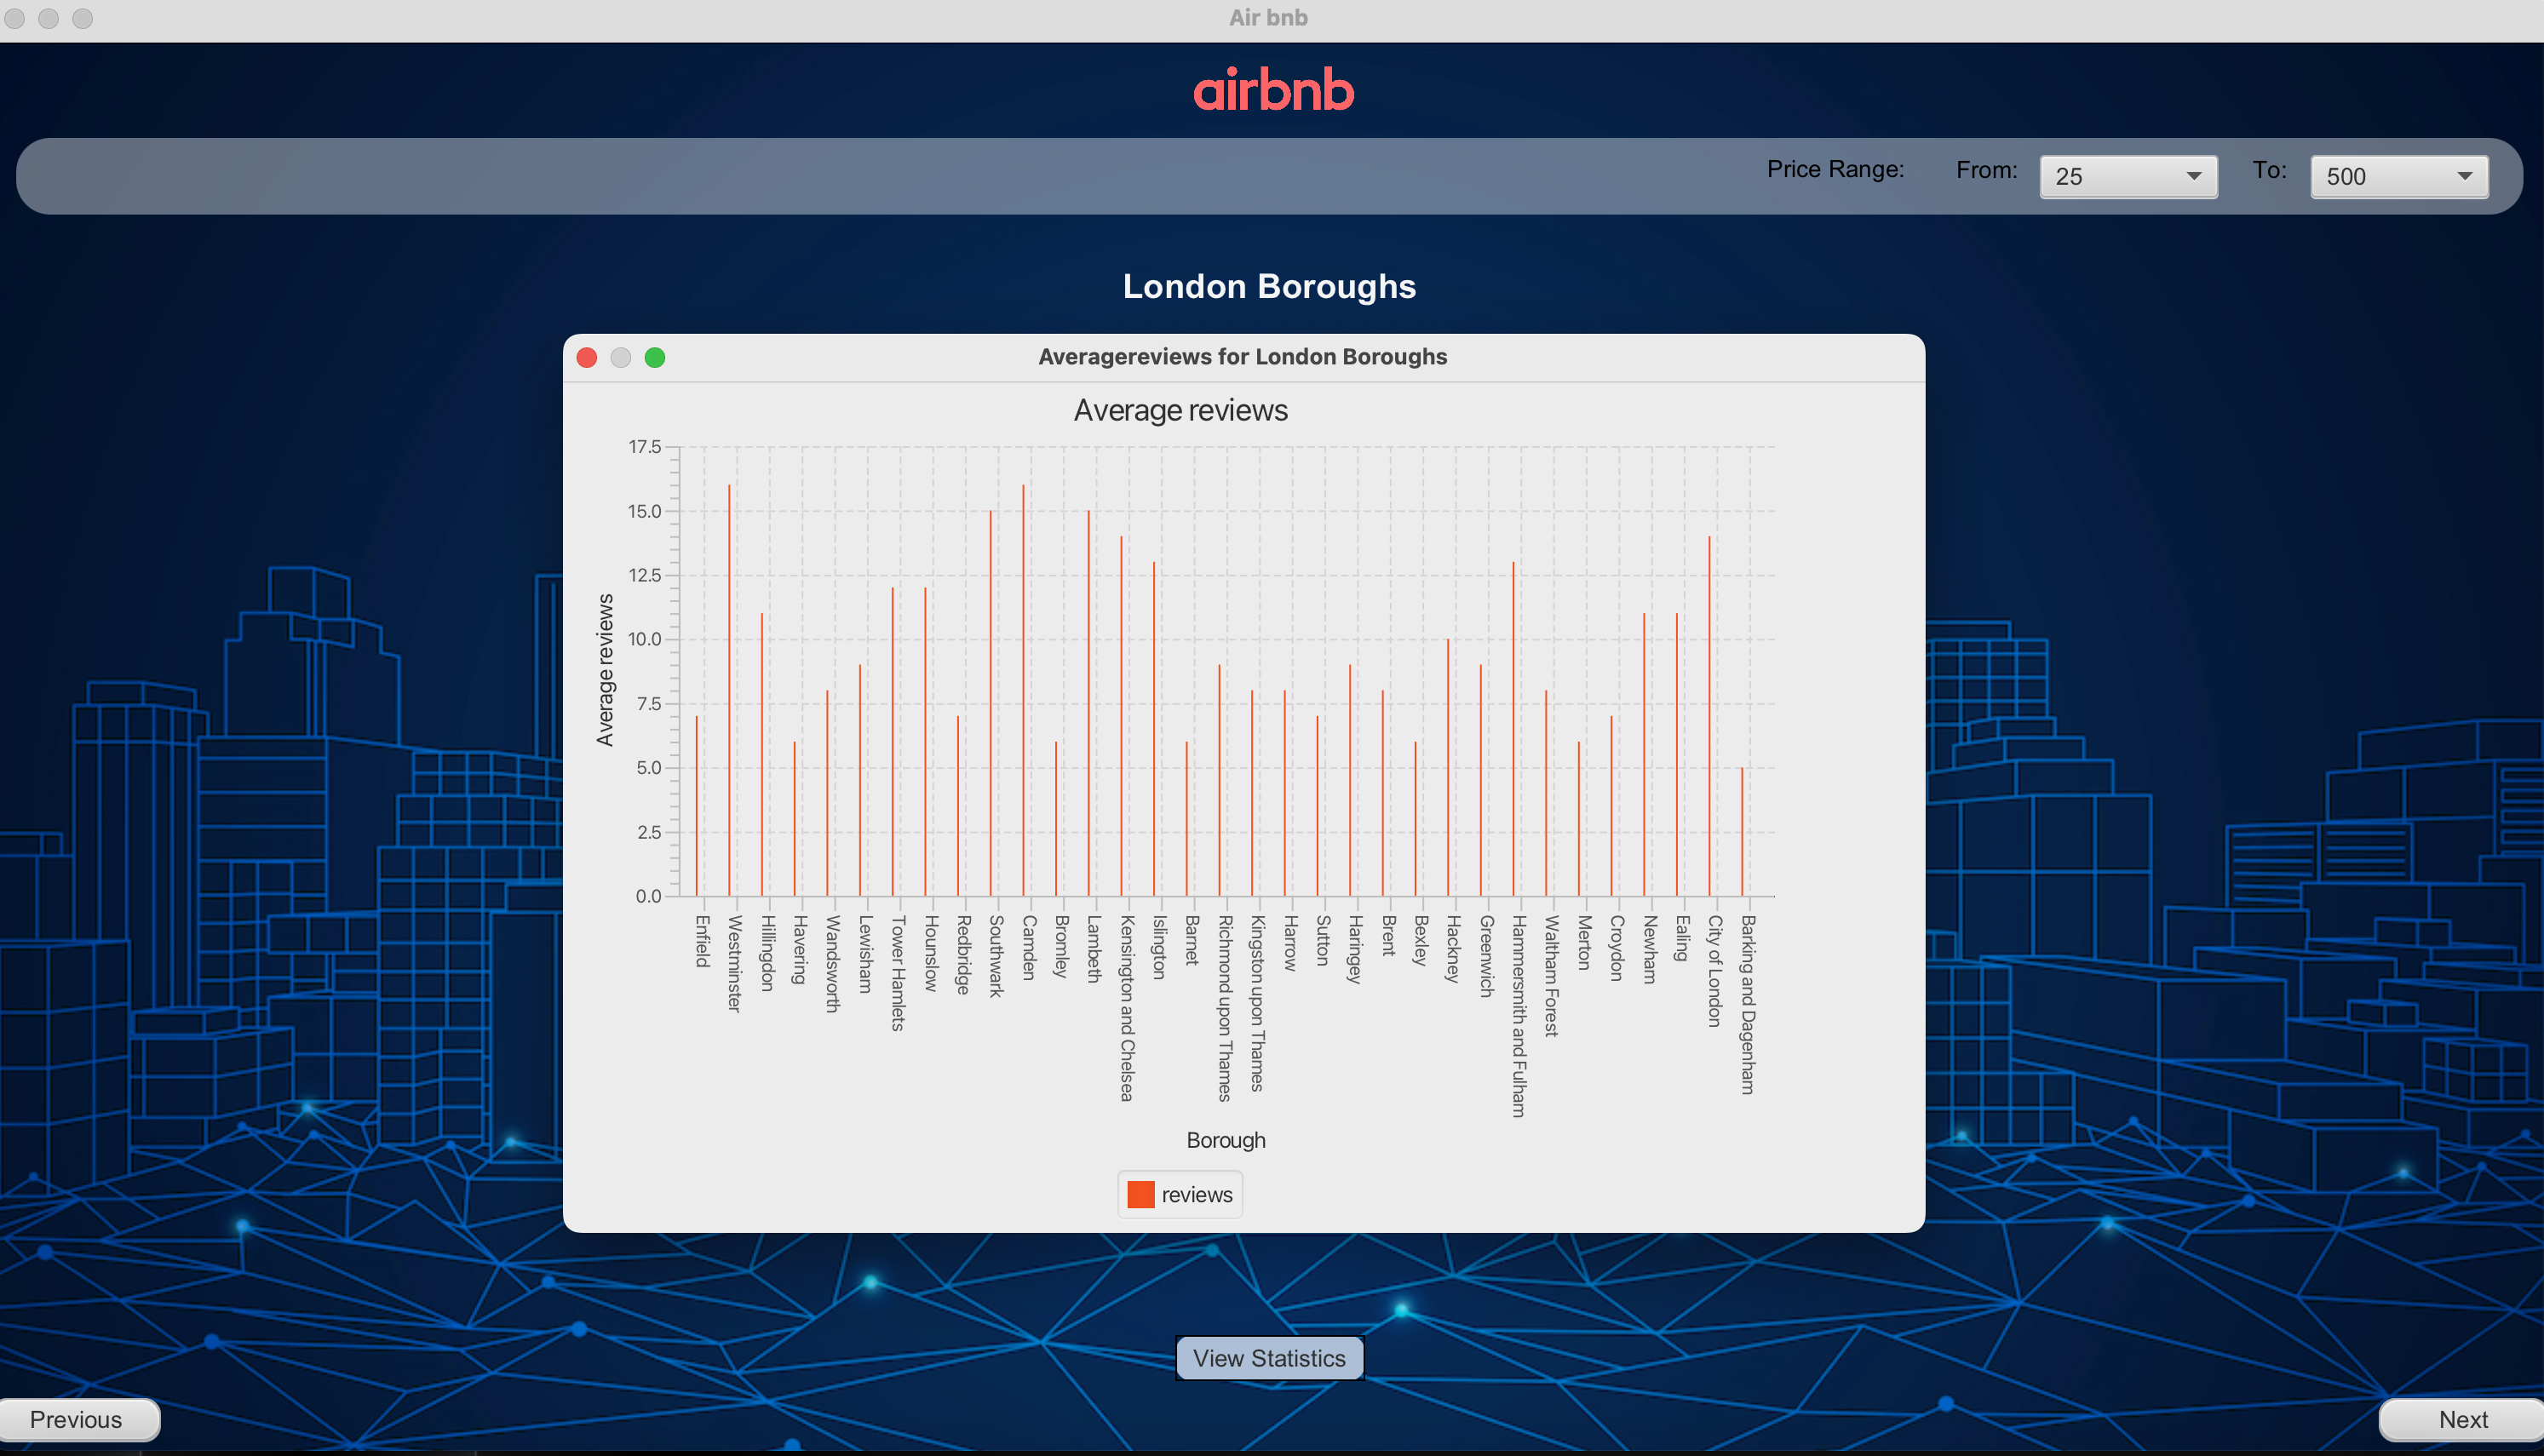
Task: Click the orange reviews legend swatch
Action: (1140, 1194)
